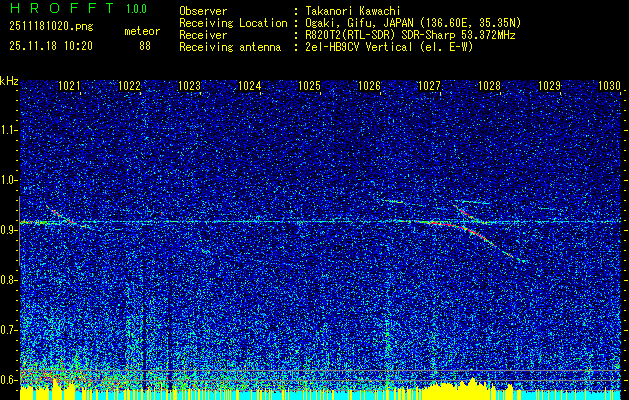Click the 0.8 kHz frequency label
The width and height of the screenshot is (629, 400).
[x=8, y=280]
